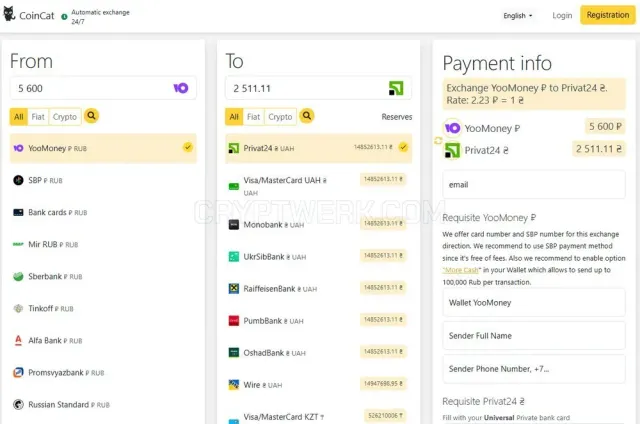Select the PumbBank UAH icon
Screen dimensions: 640x424
click(x=233, y=321)
